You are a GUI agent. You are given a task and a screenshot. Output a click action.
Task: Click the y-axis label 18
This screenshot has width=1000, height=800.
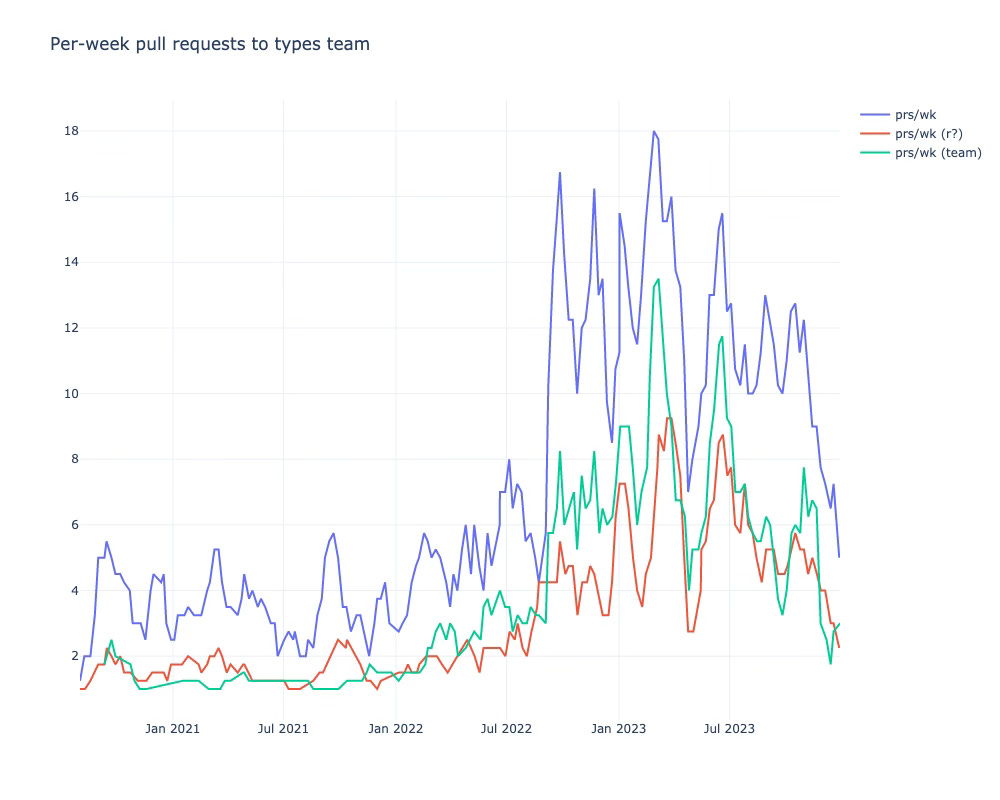(x=71, y=131)
